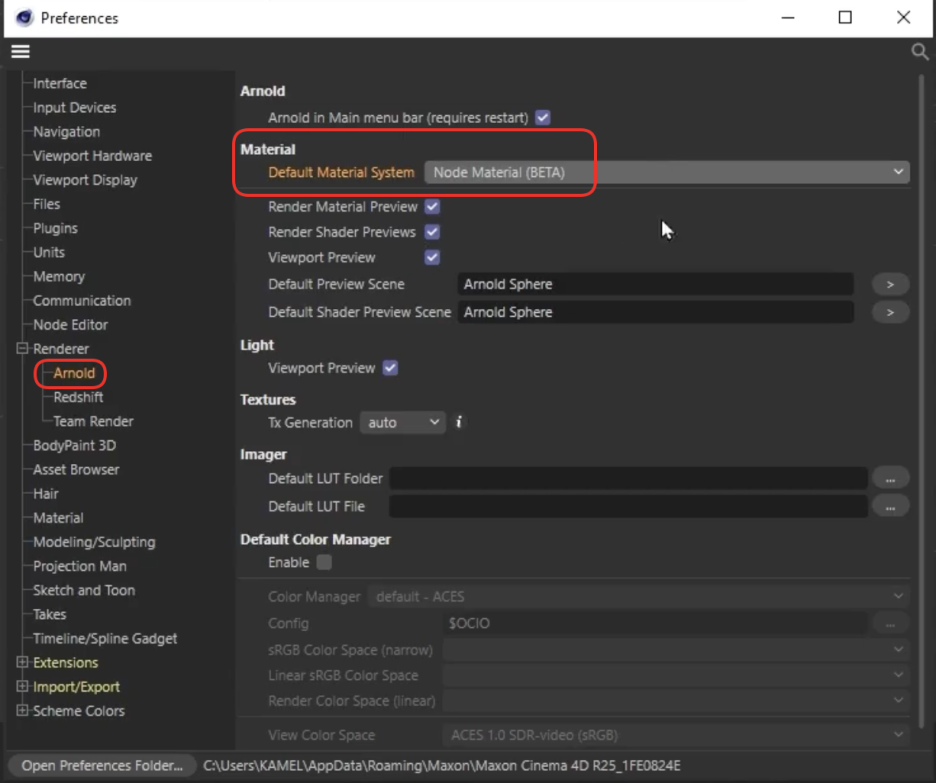Open Viewport Hardware settings
The height and width of the screenshot is (783, 936).
point(93,156)
